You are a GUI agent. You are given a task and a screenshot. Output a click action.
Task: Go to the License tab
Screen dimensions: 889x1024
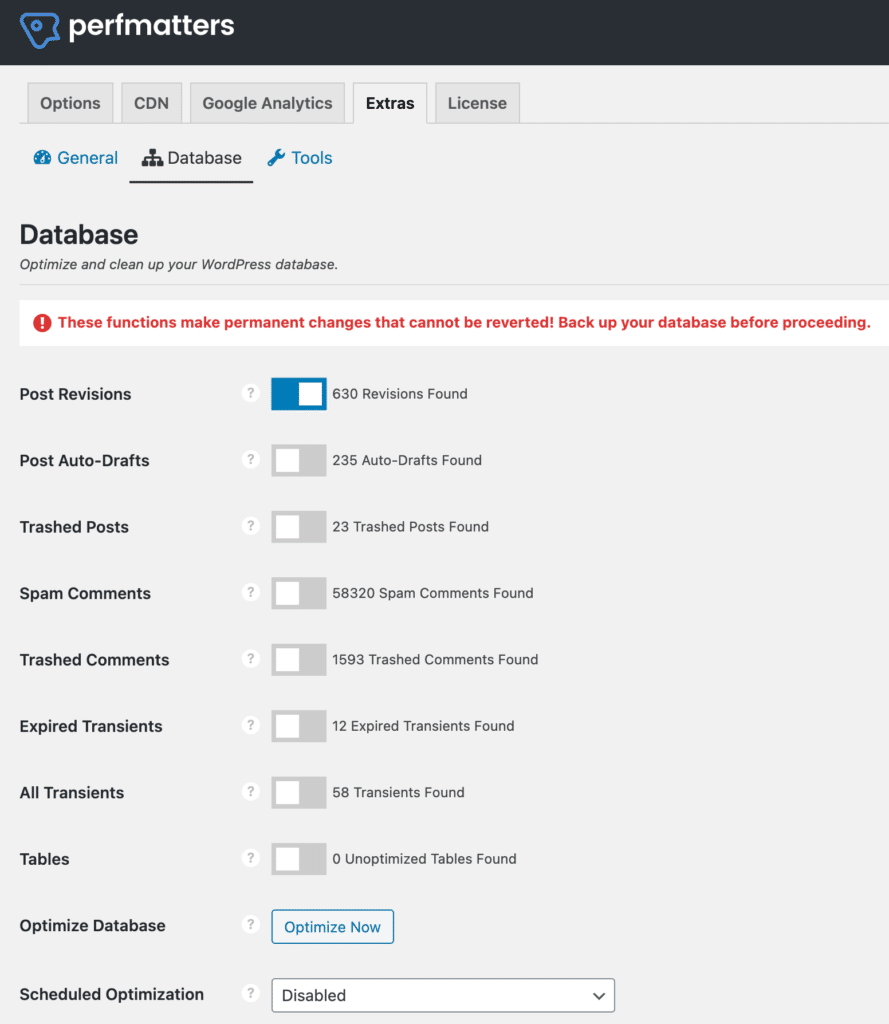pyautogui.click(x=477, y=102)
